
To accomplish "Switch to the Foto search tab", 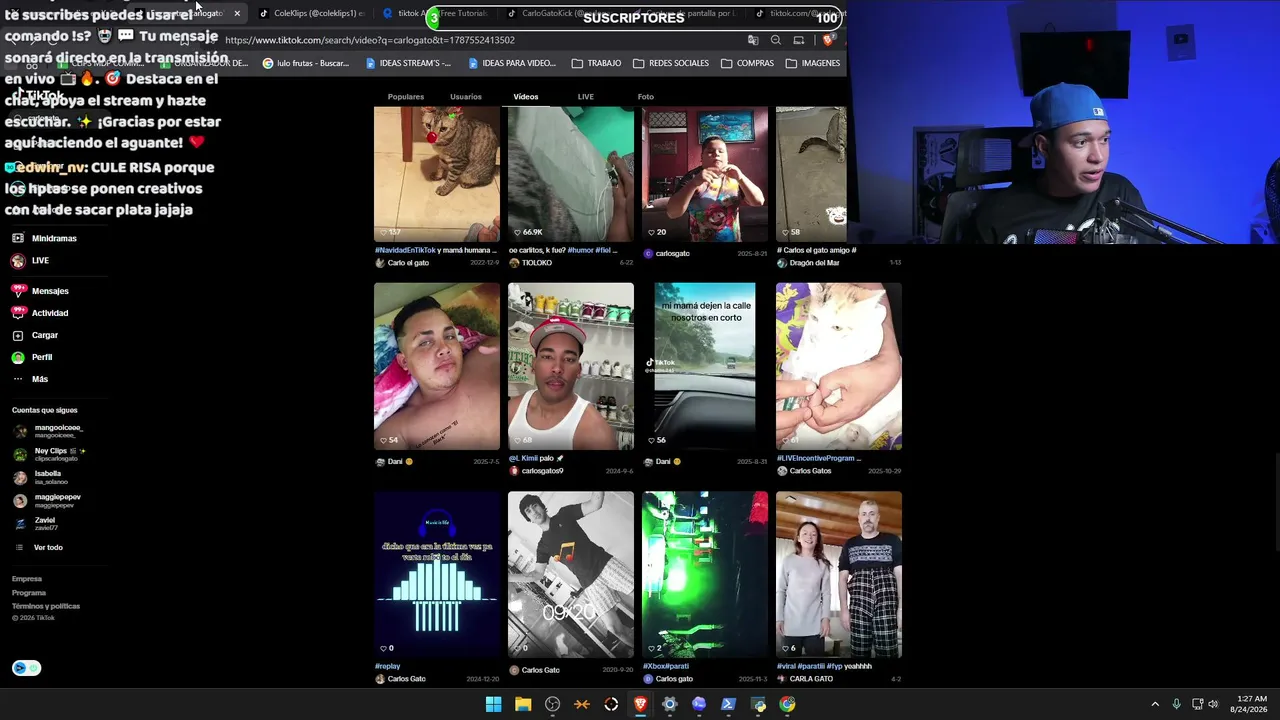I will [x=646, y=97].
